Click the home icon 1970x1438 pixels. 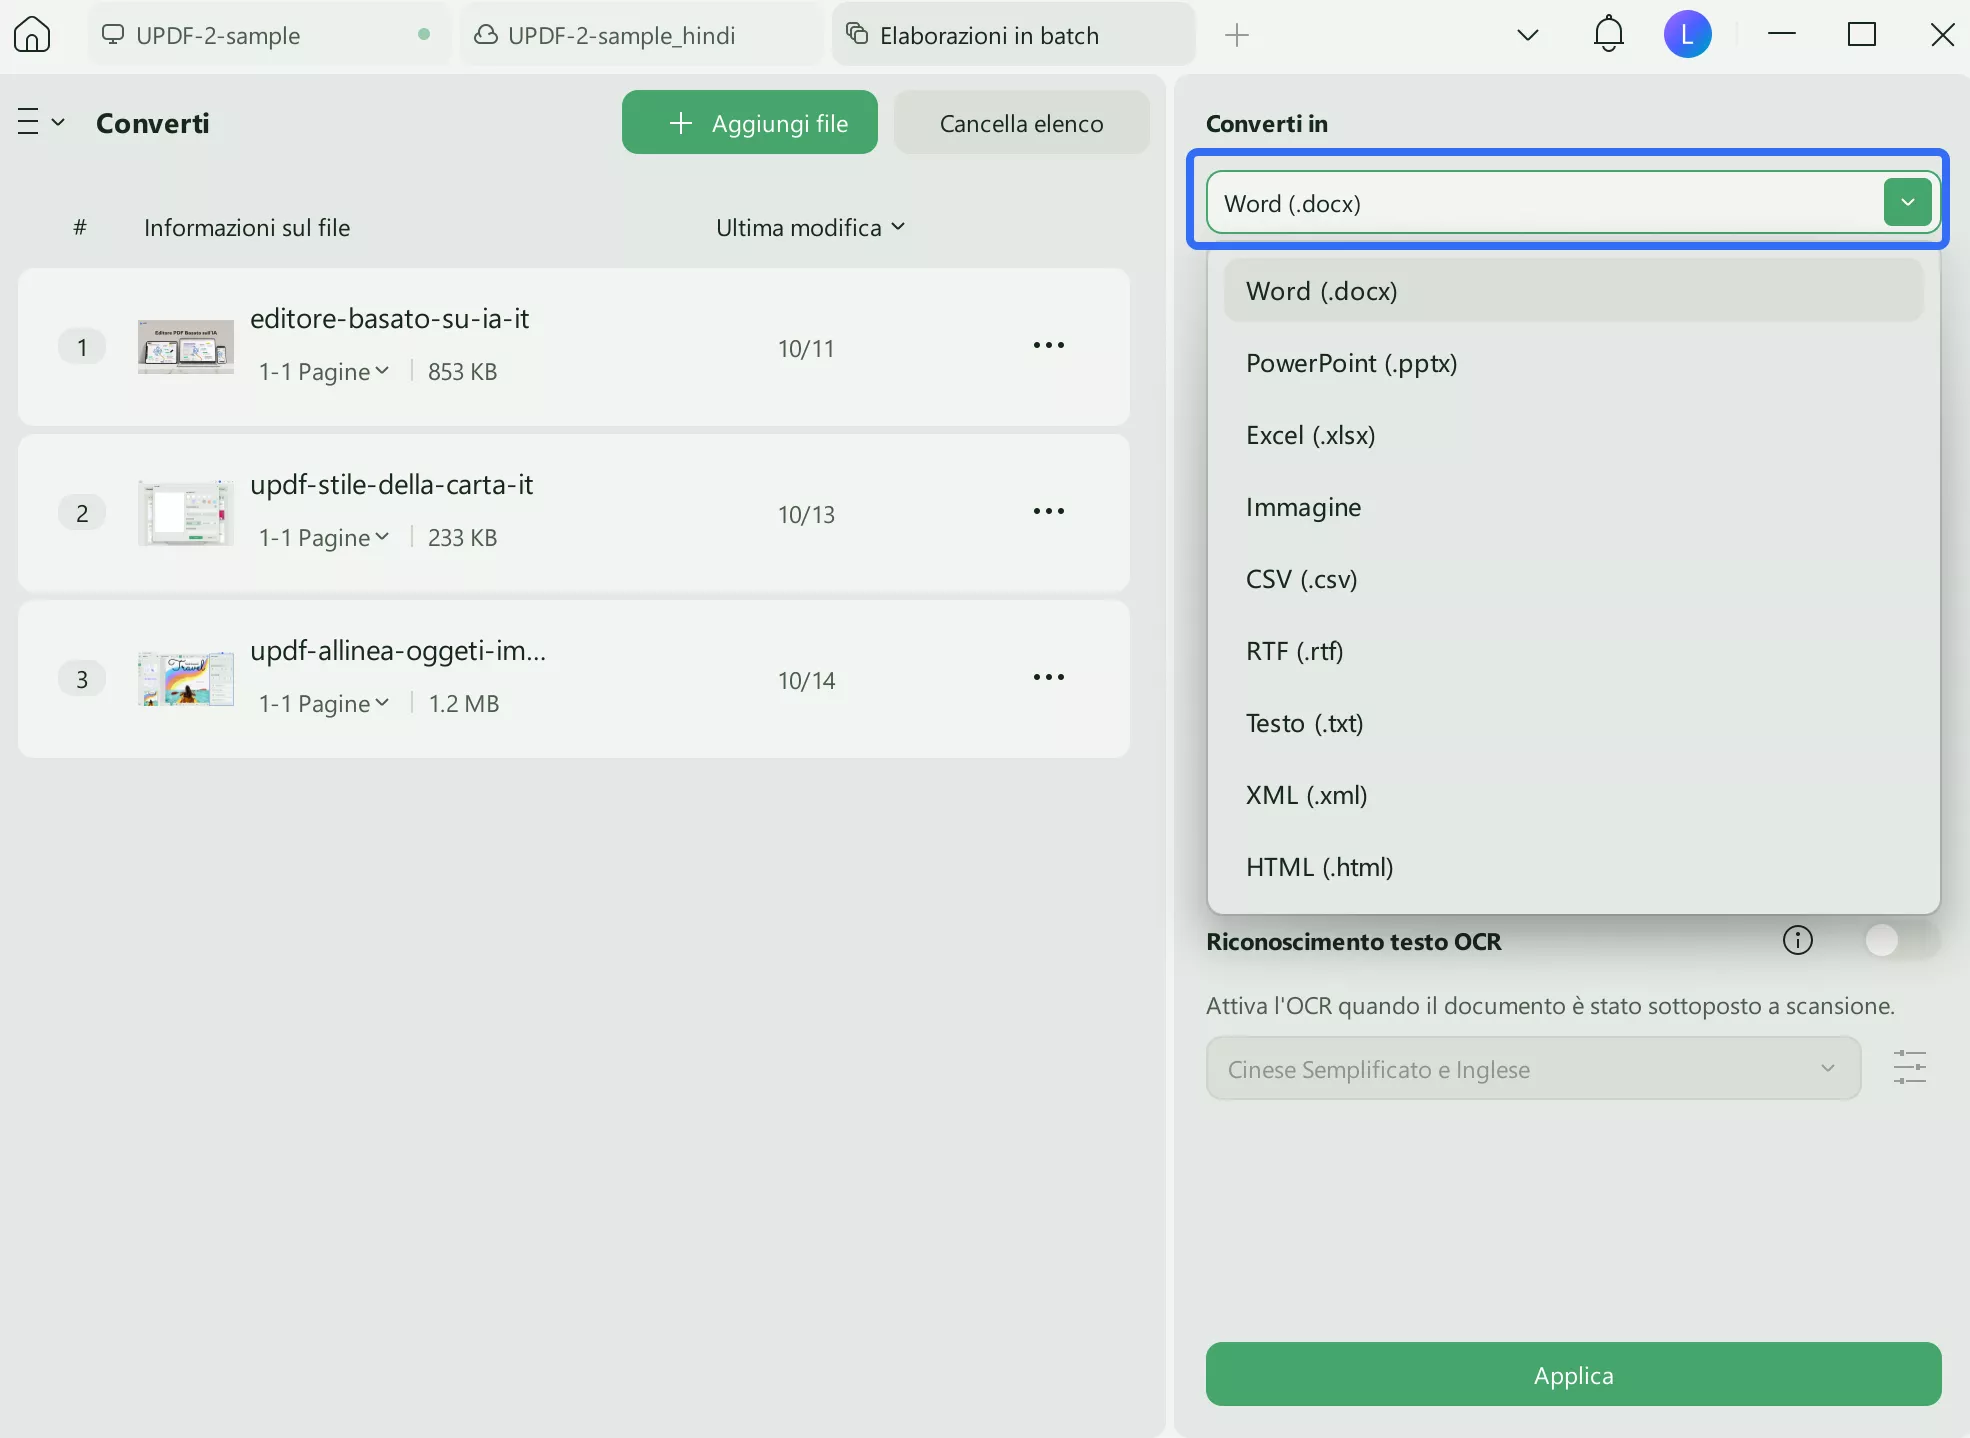(x=32, y=35)
